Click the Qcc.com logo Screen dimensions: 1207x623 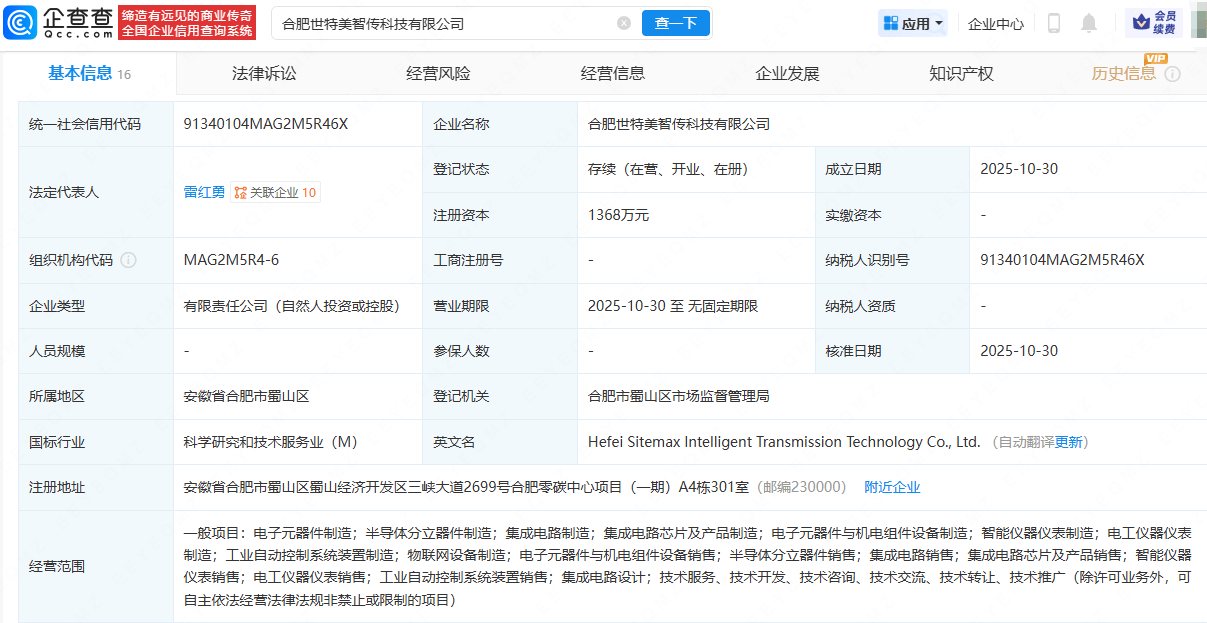tap(66, 22)
